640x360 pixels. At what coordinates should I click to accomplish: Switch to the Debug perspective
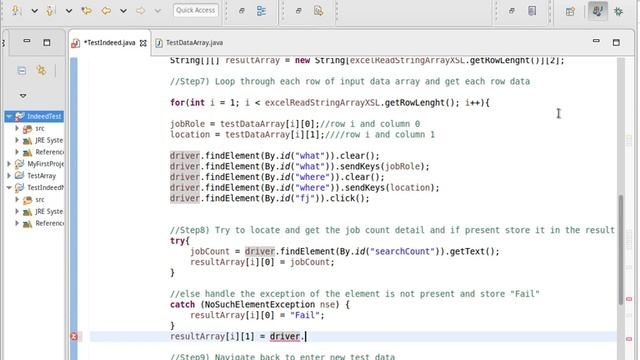pyautogui.click(x=618, y=11)
